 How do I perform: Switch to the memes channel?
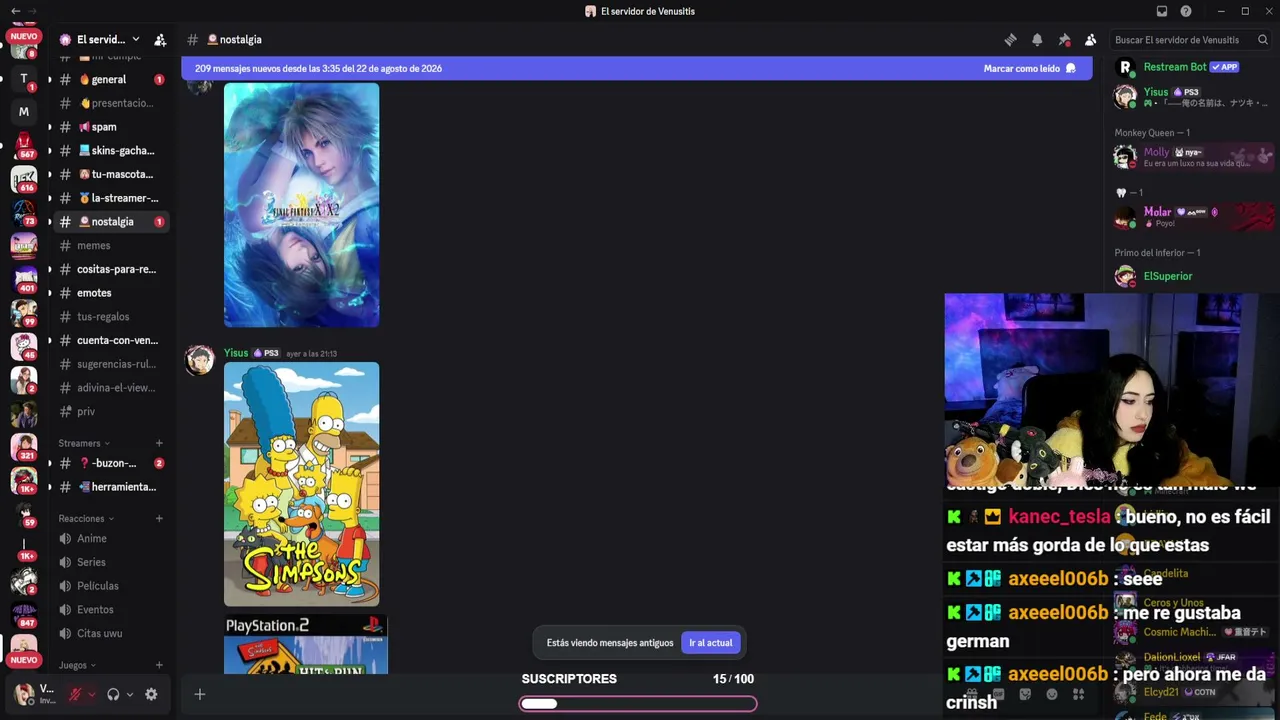[x=111, y=245]
